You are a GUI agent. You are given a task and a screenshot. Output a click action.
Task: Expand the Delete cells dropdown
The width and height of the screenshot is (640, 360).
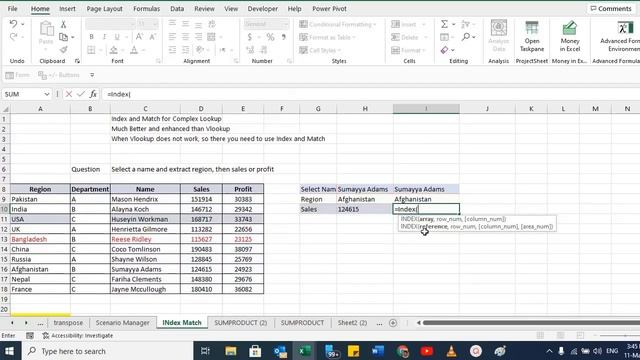click(426, 37)
